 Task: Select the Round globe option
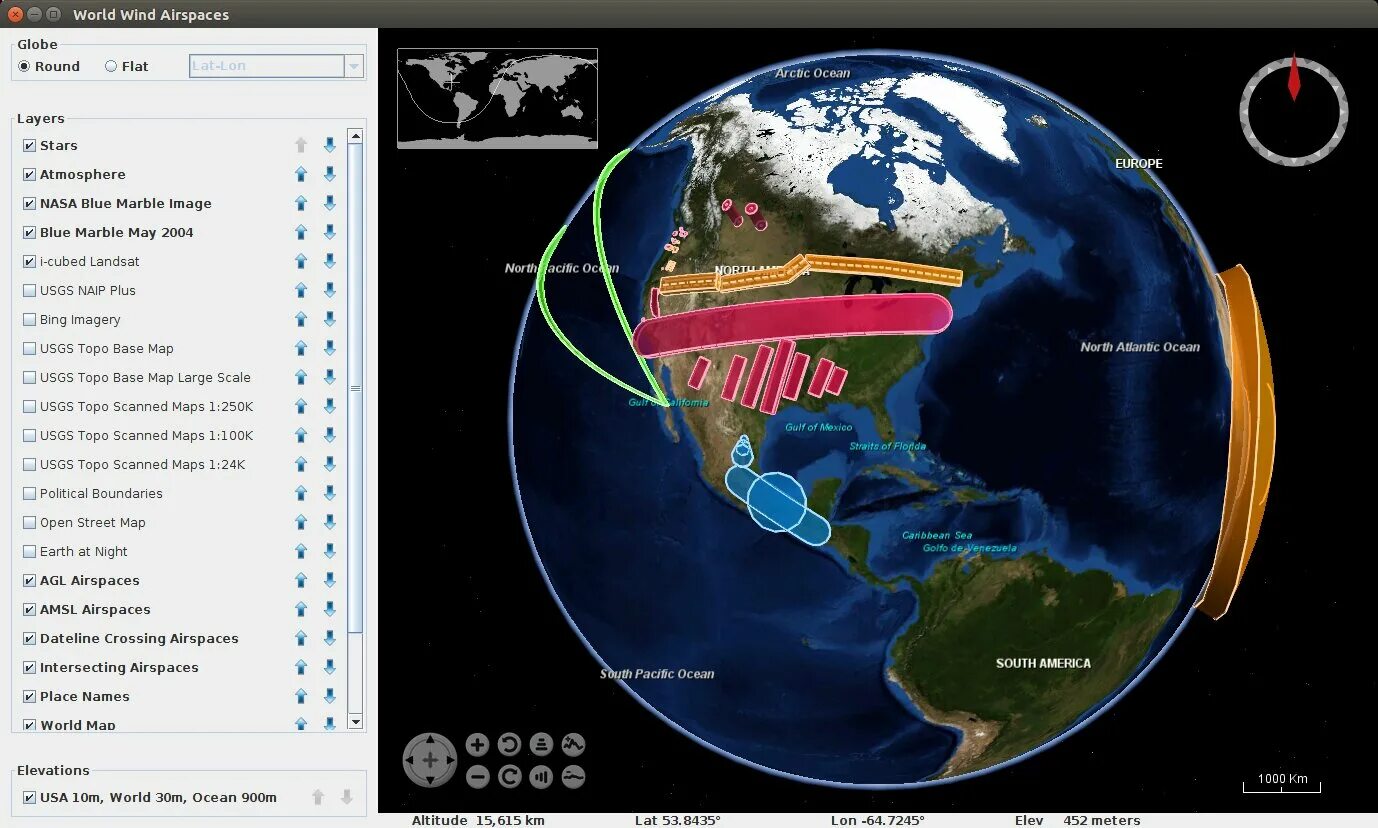click(23, 65)
